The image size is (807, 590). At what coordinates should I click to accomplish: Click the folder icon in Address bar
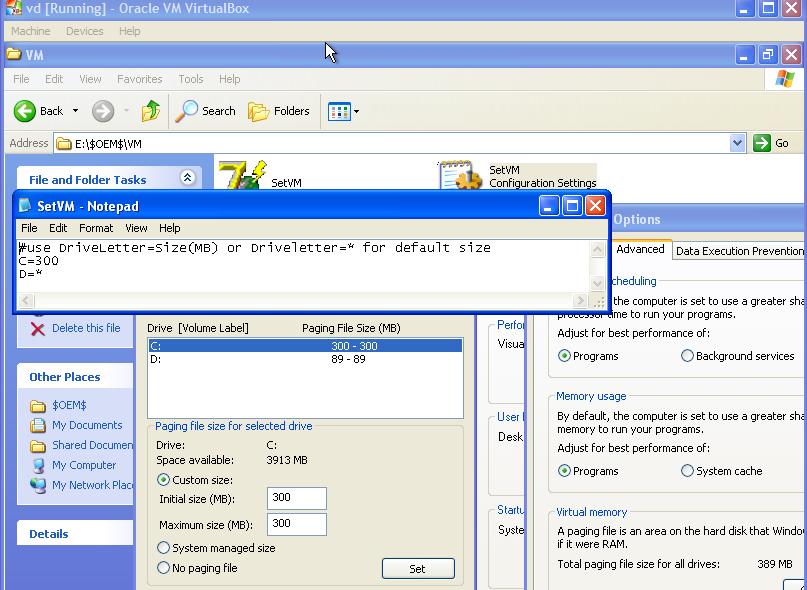pyautogui.click(x=64, y=144)
